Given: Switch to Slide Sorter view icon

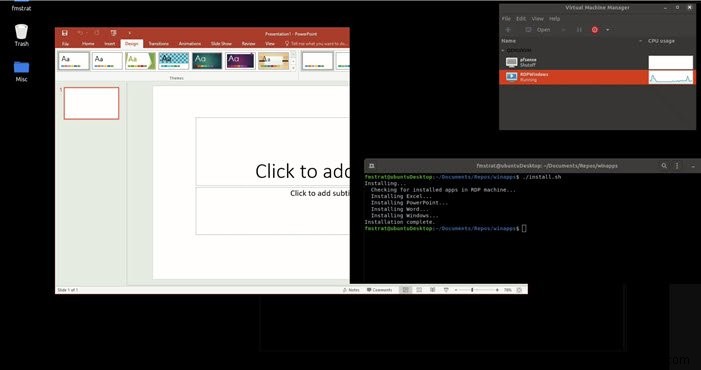Looking at the screenshot, I should click(419, 290).
